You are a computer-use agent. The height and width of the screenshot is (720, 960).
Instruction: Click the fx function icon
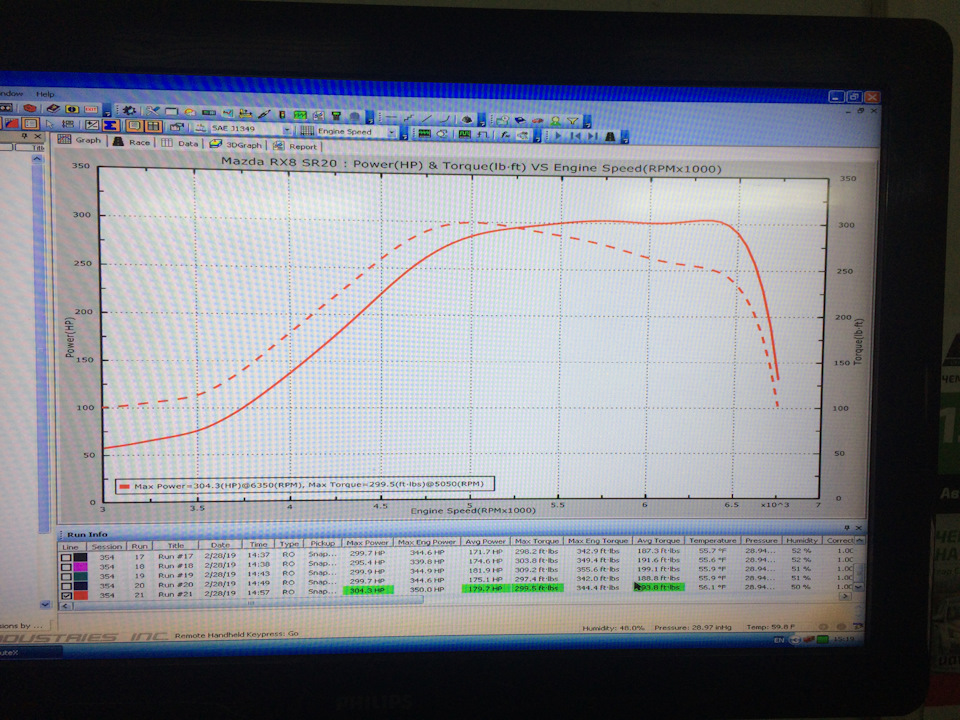504,135
